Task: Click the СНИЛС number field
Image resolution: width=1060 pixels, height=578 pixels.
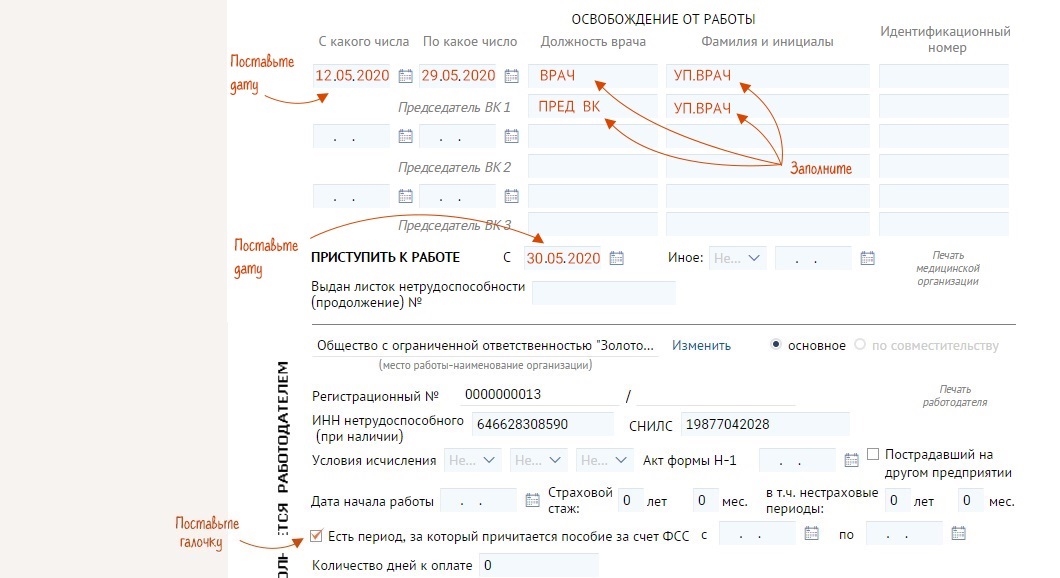Action: (763, 424)
